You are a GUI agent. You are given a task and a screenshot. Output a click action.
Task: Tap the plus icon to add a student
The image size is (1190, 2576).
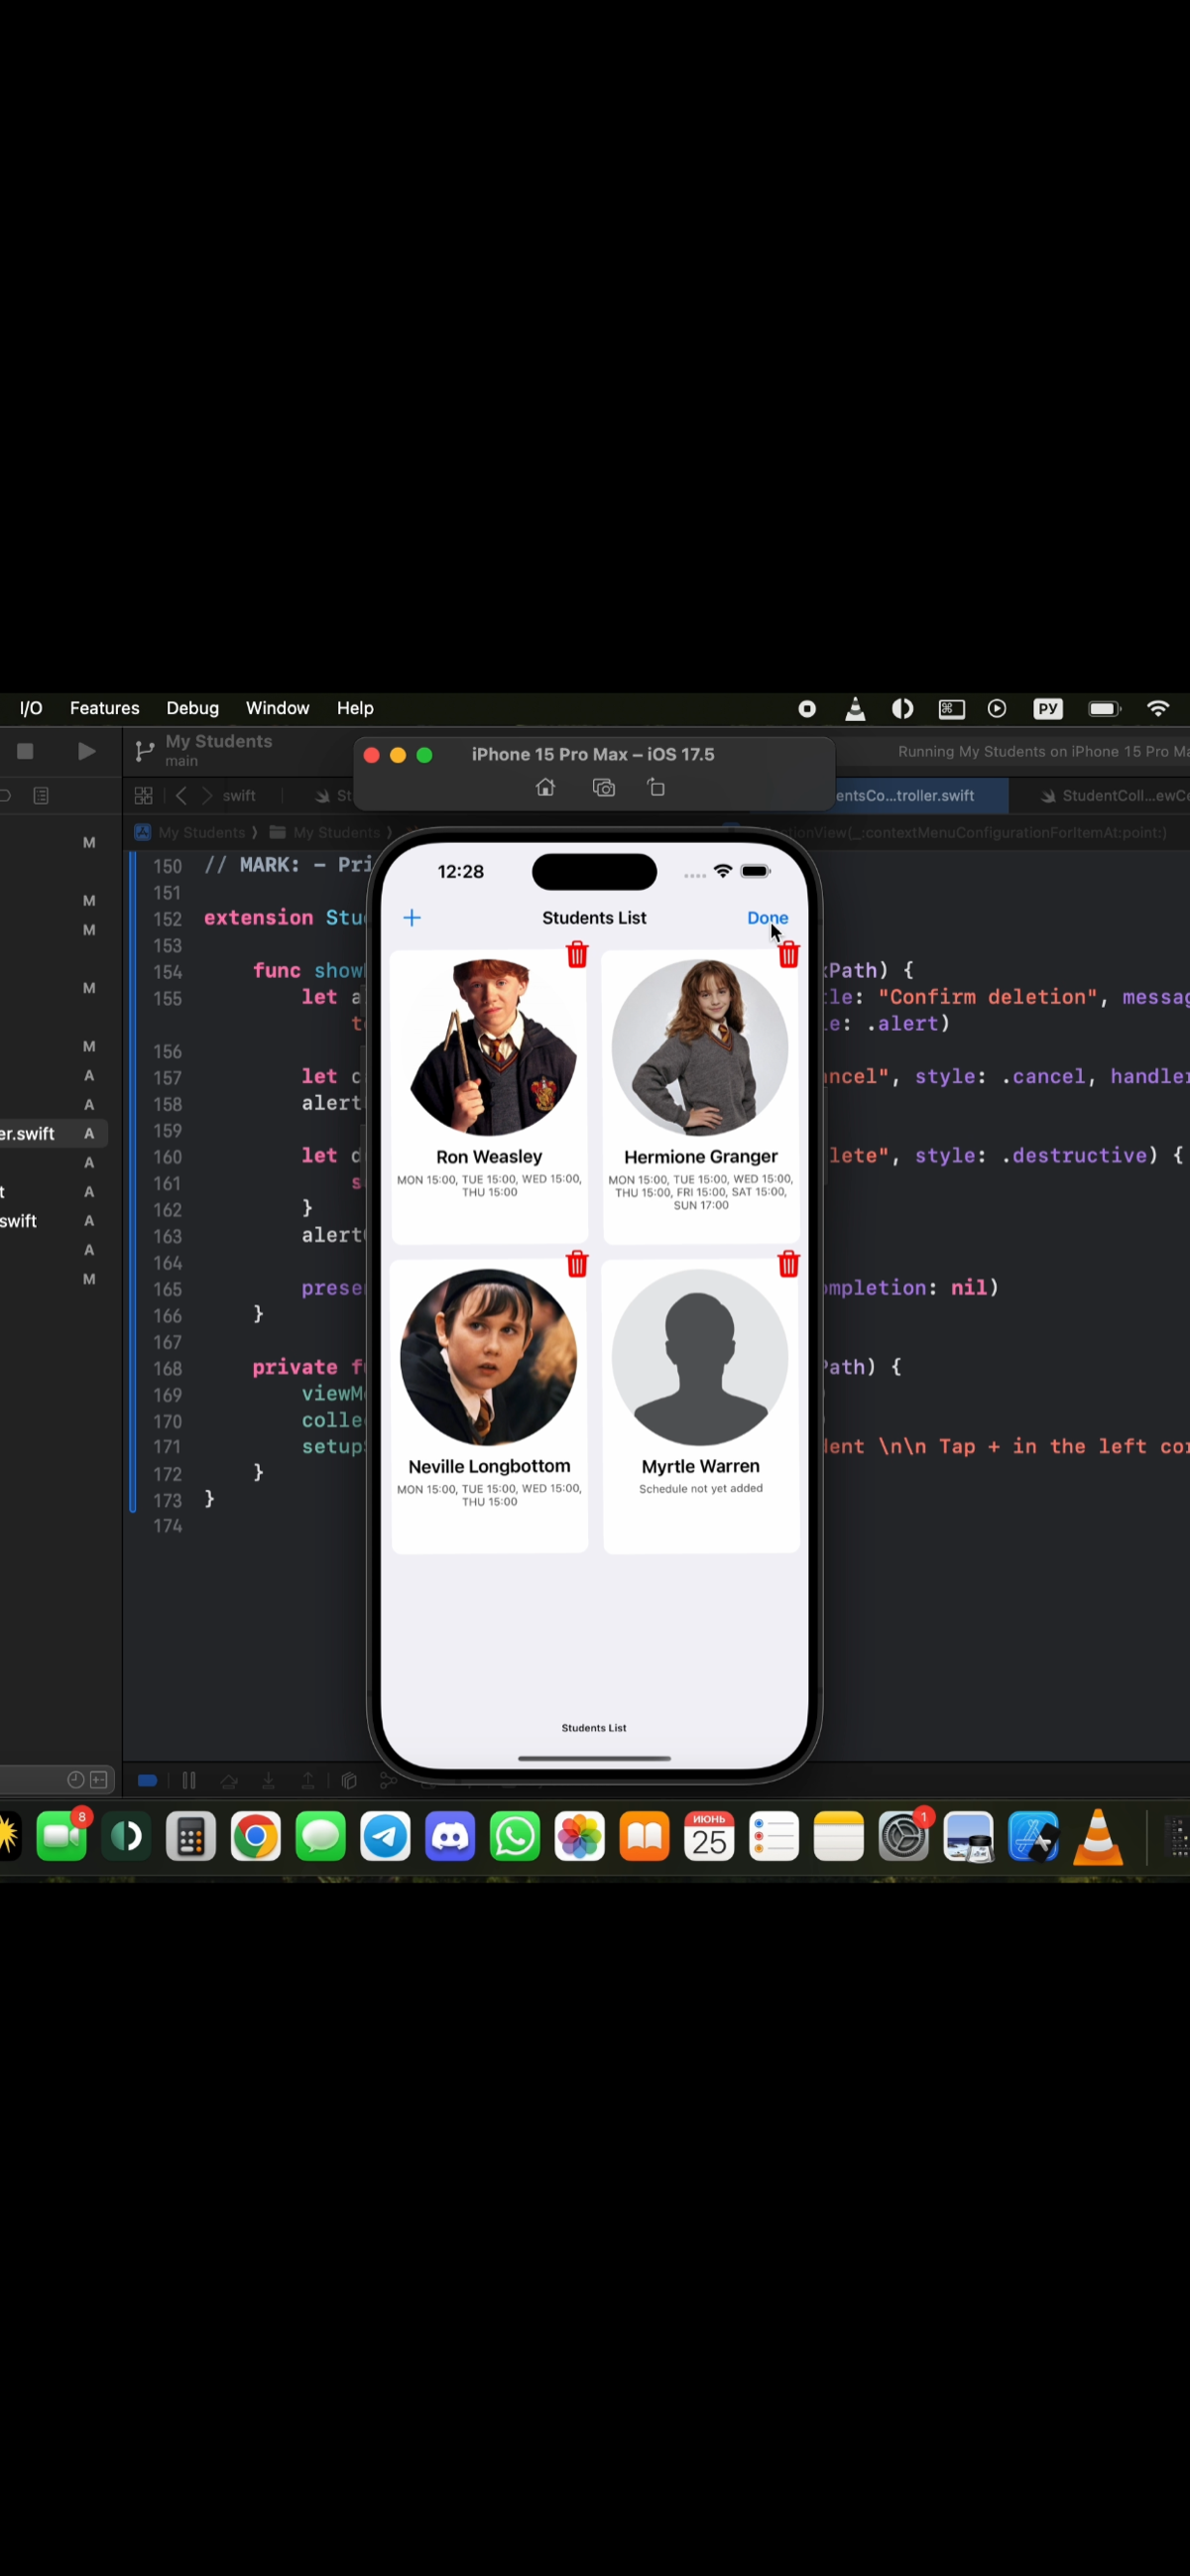click(x=412, y=917)
